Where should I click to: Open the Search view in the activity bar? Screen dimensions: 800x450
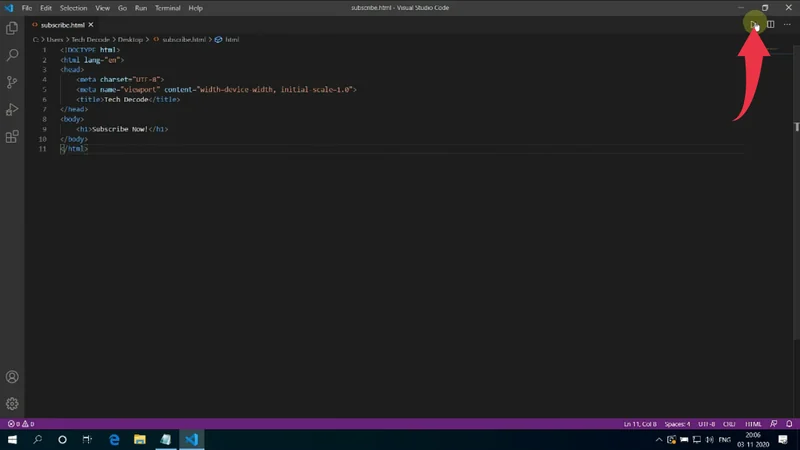[x=12, y=56]
